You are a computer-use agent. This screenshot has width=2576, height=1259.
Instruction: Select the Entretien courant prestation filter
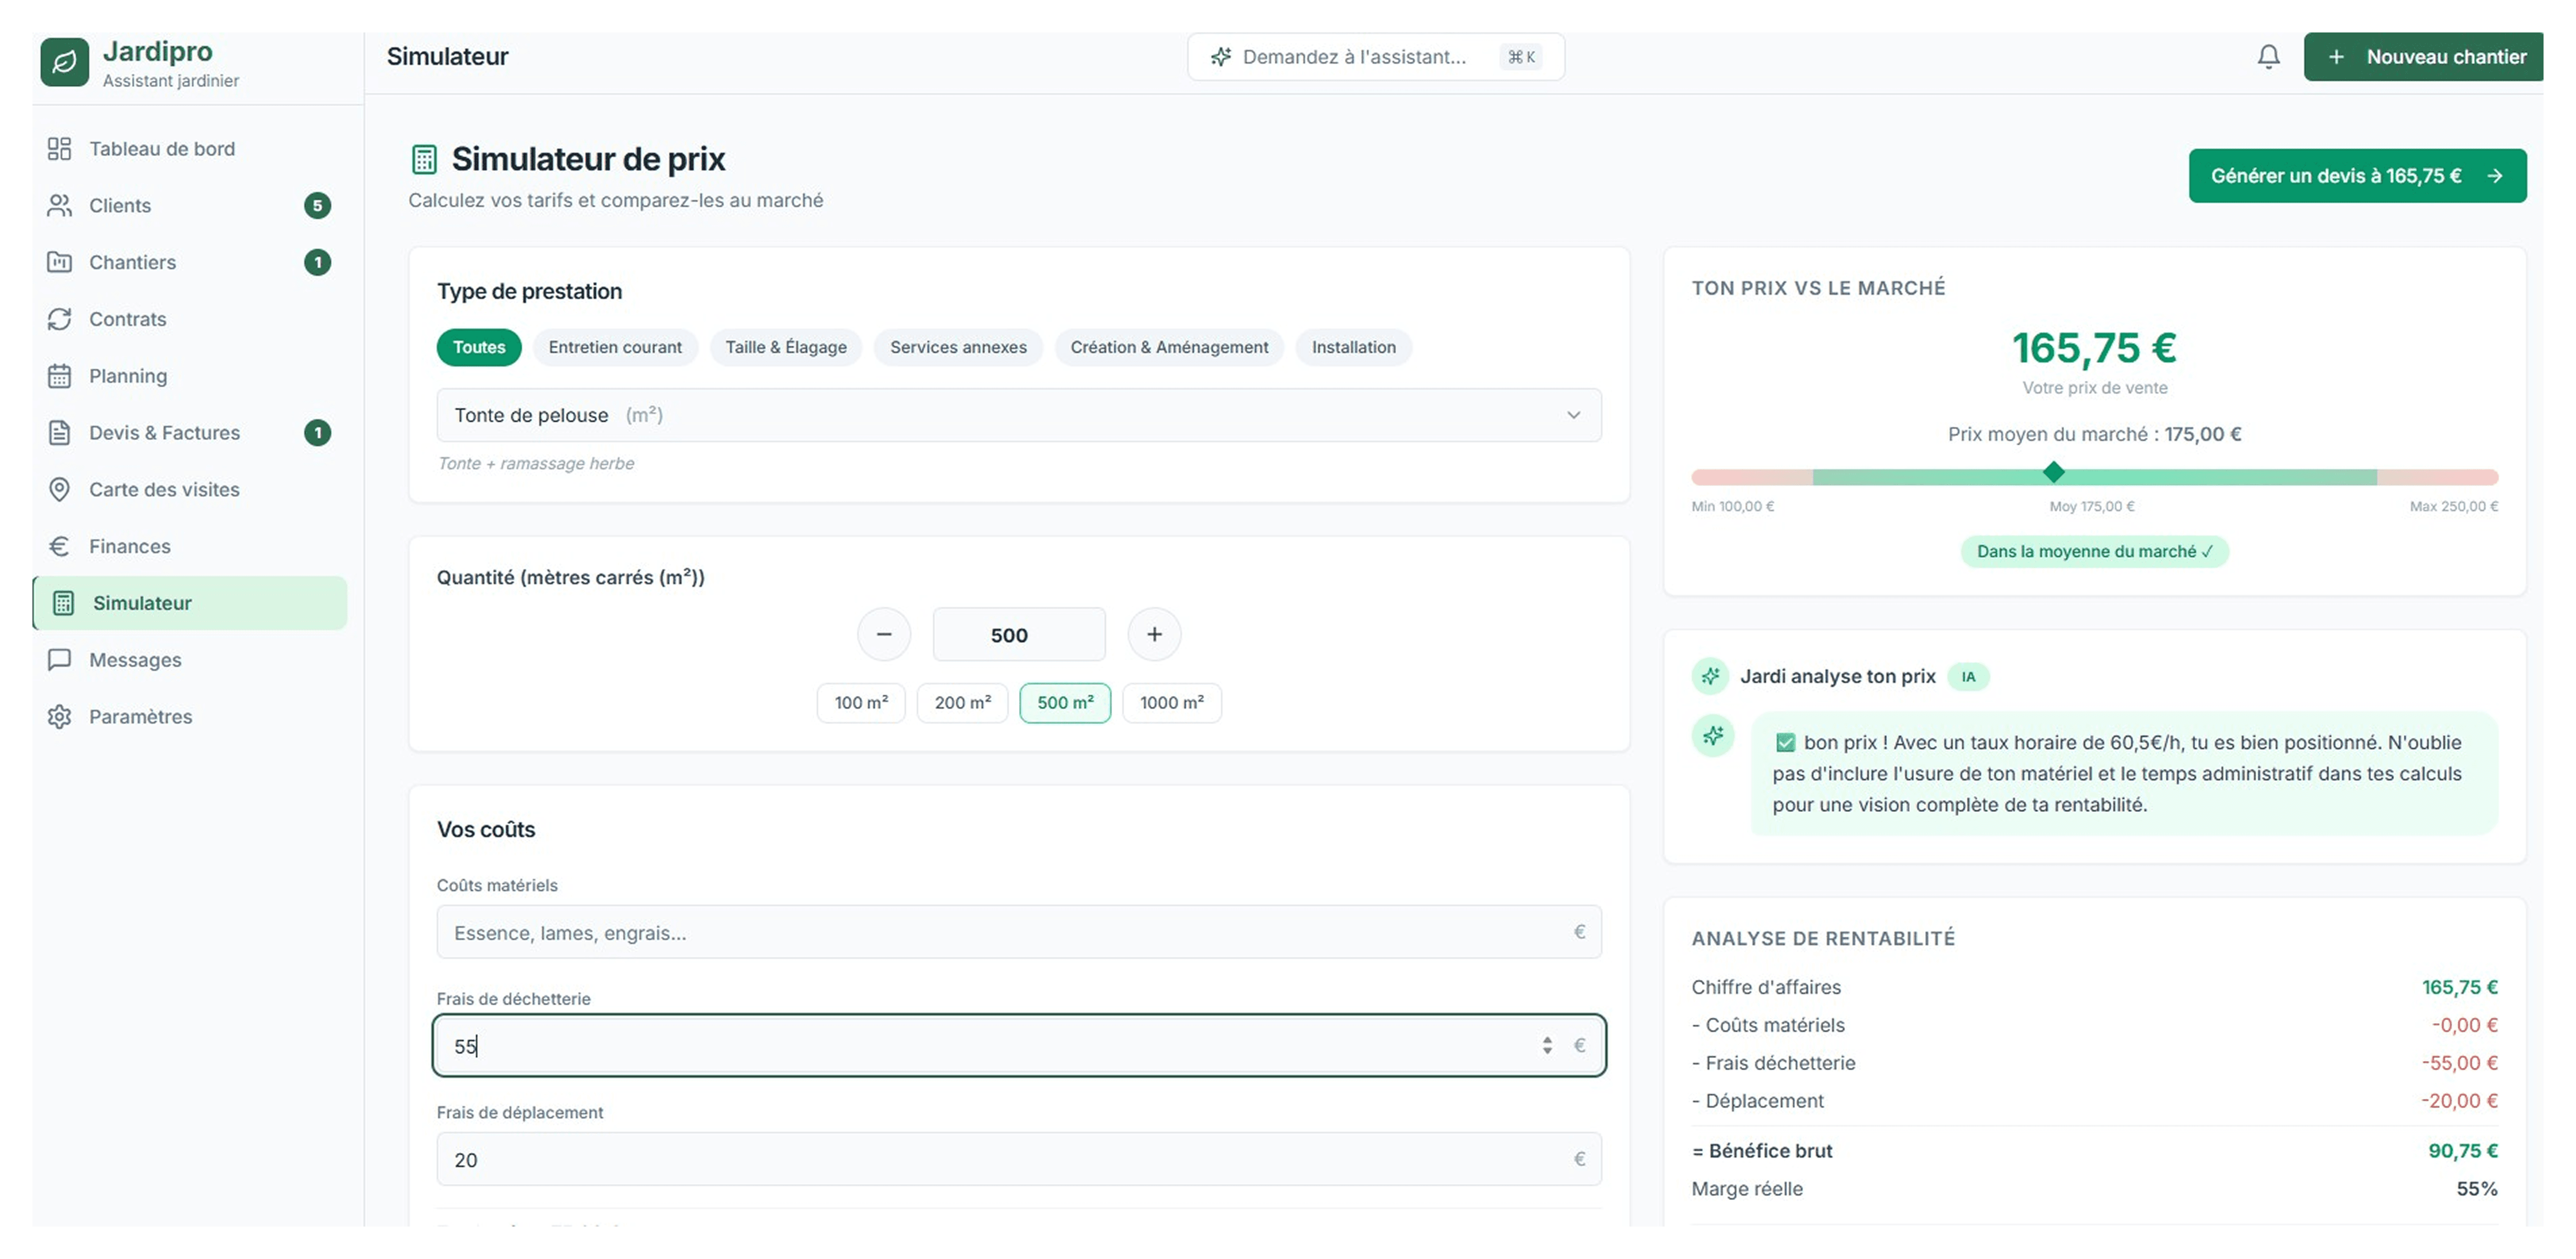pyautogui.click(x=615, y=347)
